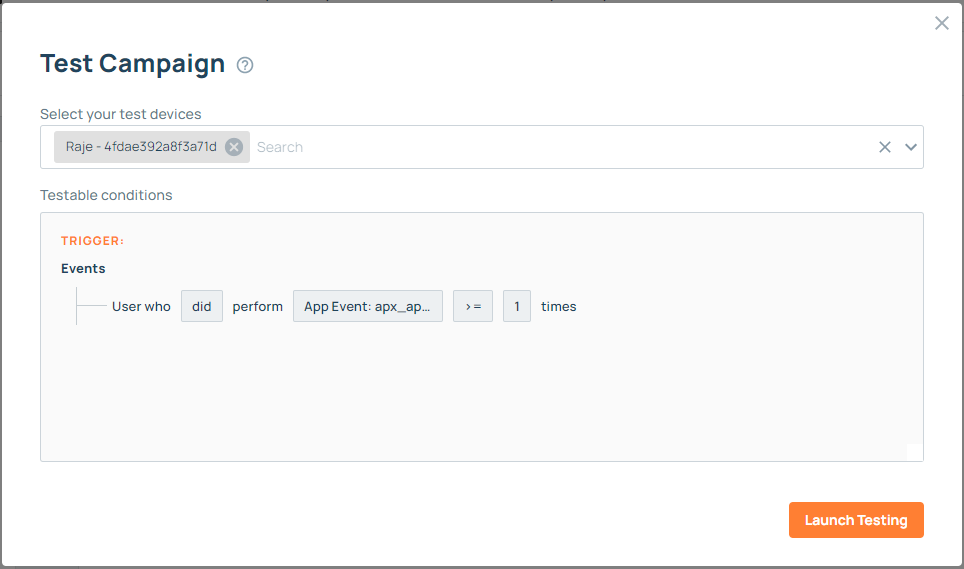This screenshot has height=569, width=964.
Task: Click the >= operator box
Action: pos(473,306)
